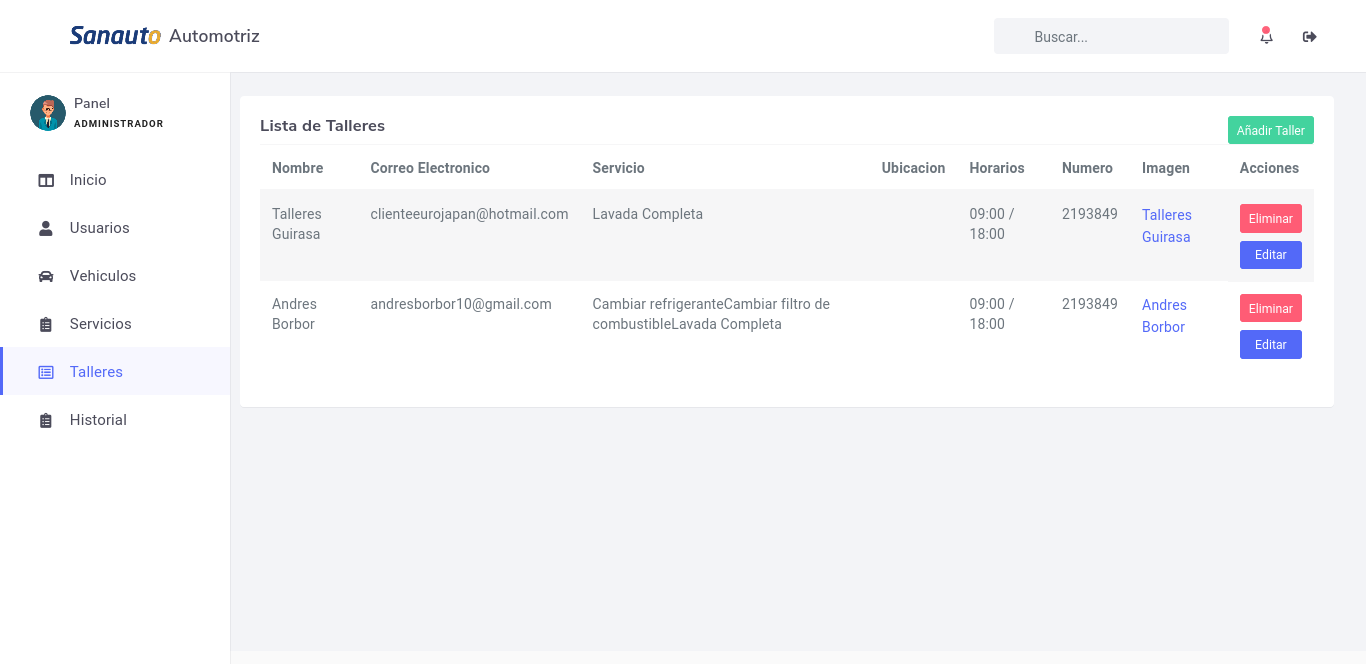Open the Servicios section

click(115, 324)
